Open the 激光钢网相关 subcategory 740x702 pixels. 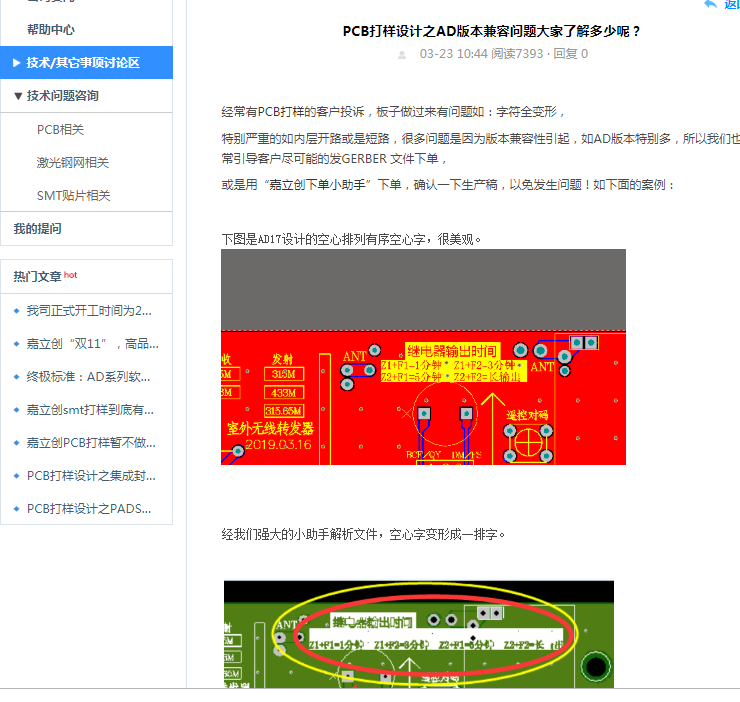(x=73, y=162)
